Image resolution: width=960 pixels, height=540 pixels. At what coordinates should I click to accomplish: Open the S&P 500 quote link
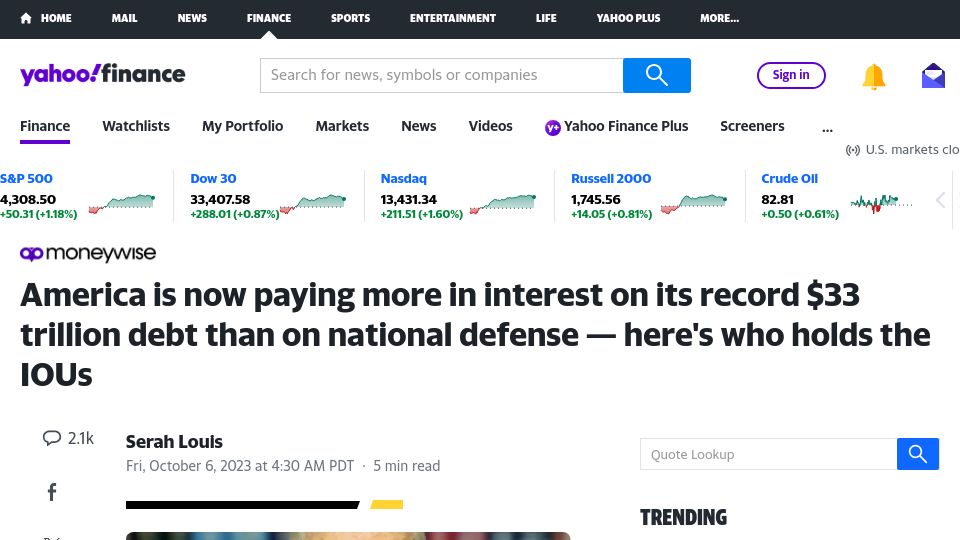(26, 179)
